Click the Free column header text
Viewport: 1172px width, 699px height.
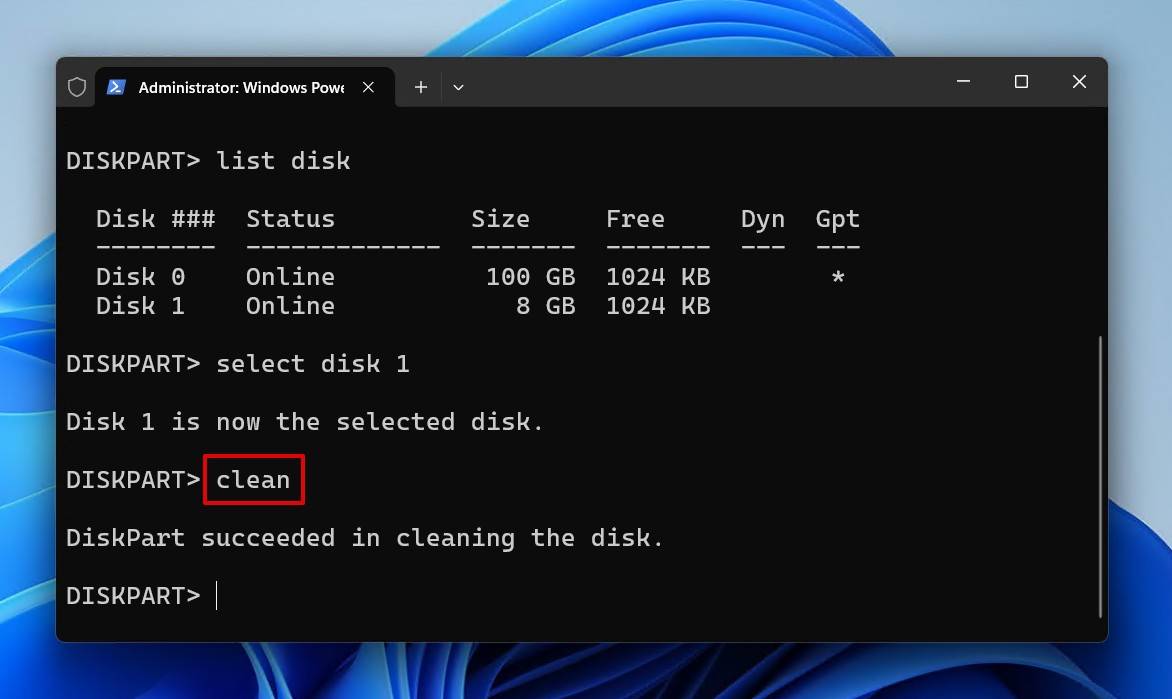coord(635,218)
